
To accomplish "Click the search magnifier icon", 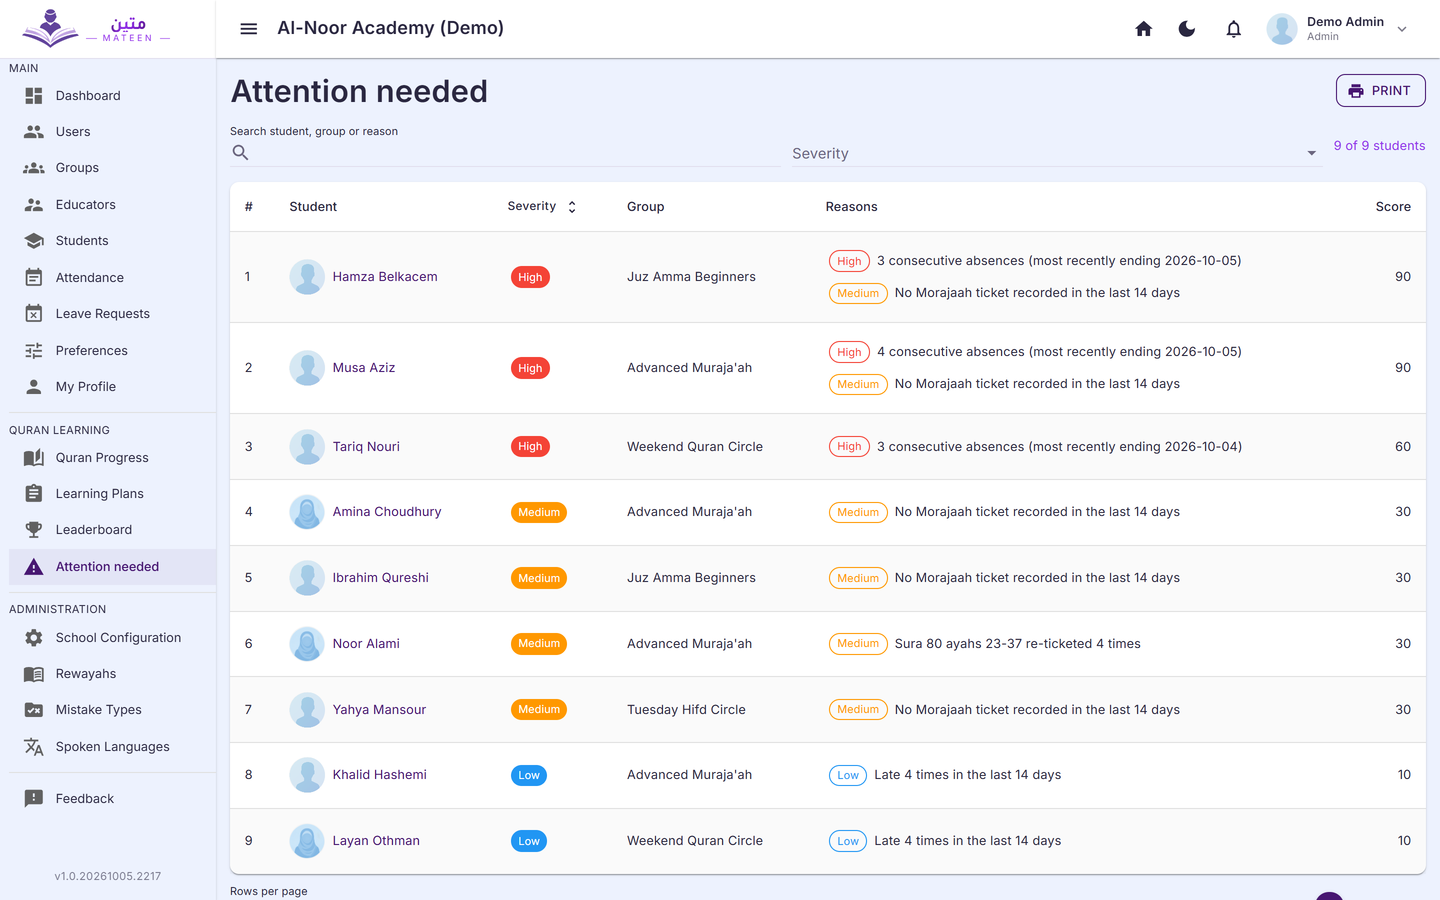I will 240,152.
